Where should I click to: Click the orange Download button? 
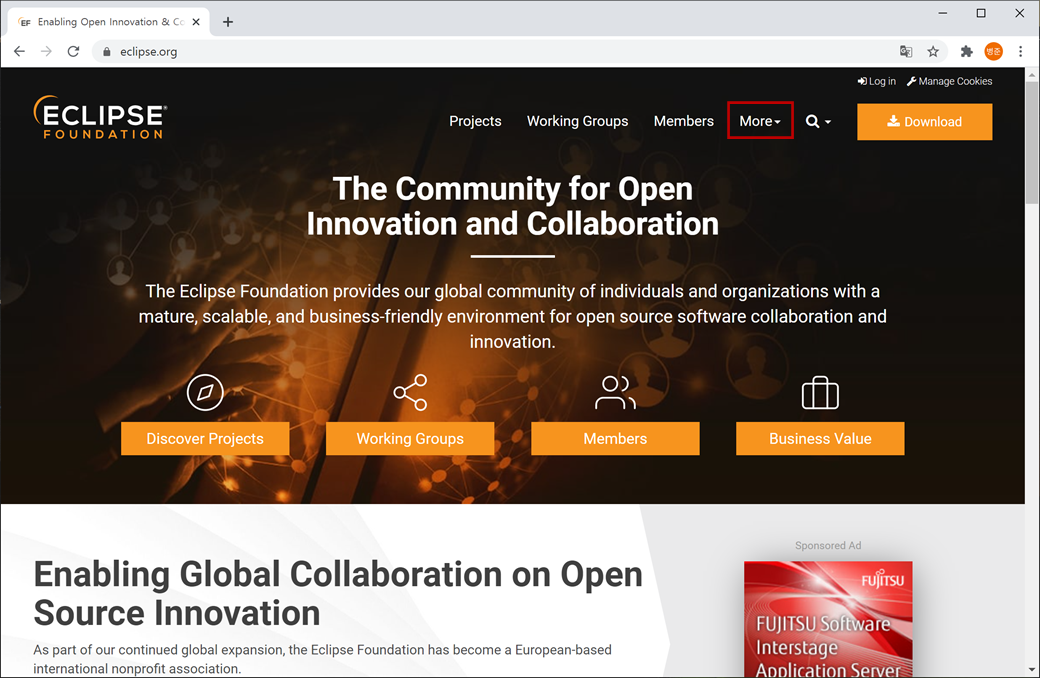[925, 121]
